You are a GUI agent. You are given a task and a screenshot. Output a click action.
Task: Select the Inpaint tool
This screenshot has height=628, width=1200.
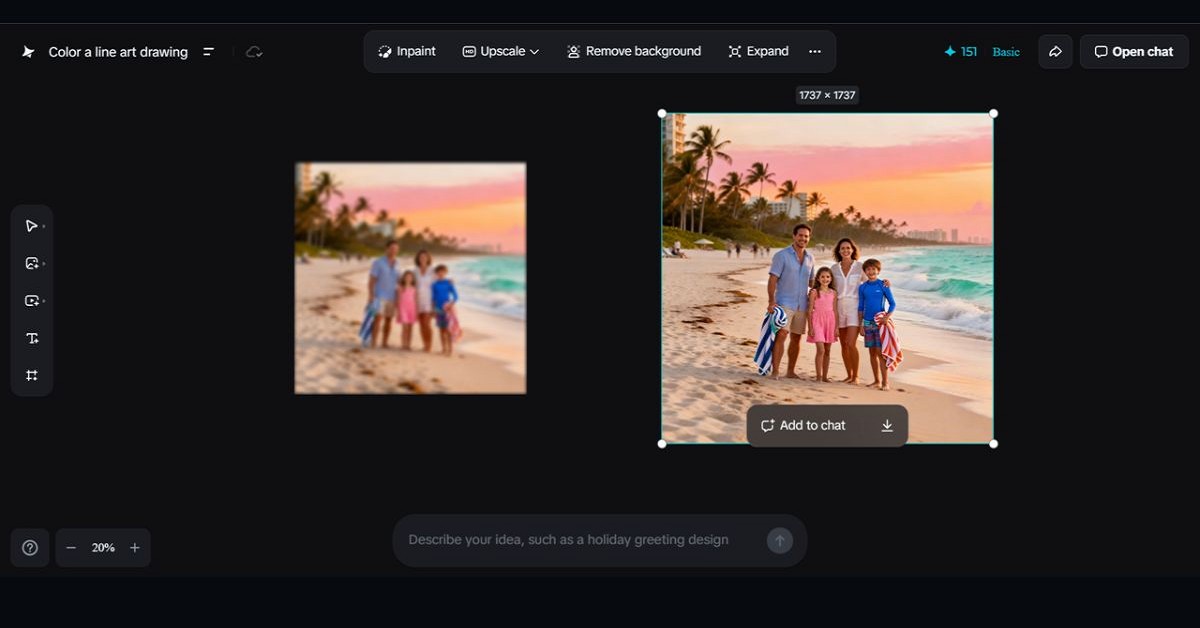406,51
